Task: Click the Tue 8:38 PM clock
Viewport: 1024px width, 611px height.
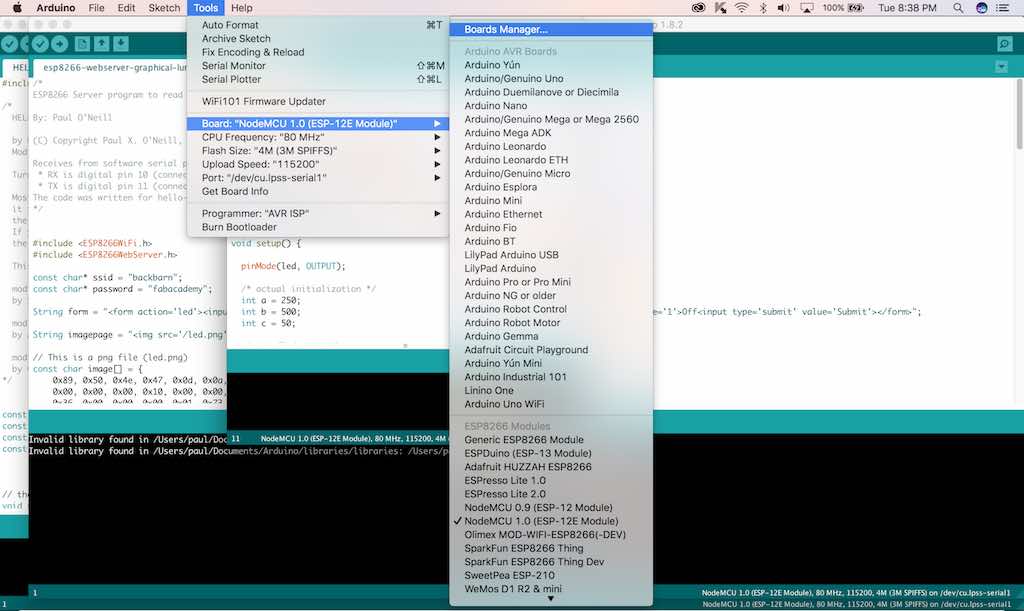Action: (x=907, y=8)
